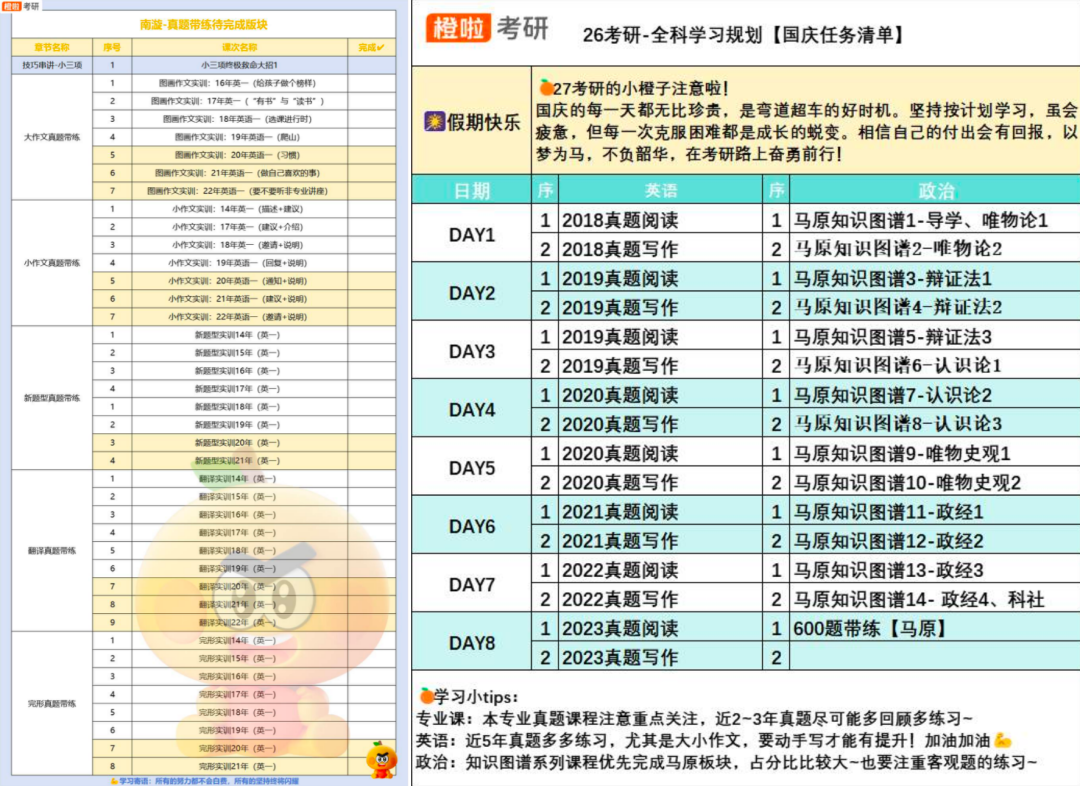The width and height of the screenshot is (1080, 786).
Task: Select the title 南漩-真题带练待完成版块
Action: coord(204,25)
